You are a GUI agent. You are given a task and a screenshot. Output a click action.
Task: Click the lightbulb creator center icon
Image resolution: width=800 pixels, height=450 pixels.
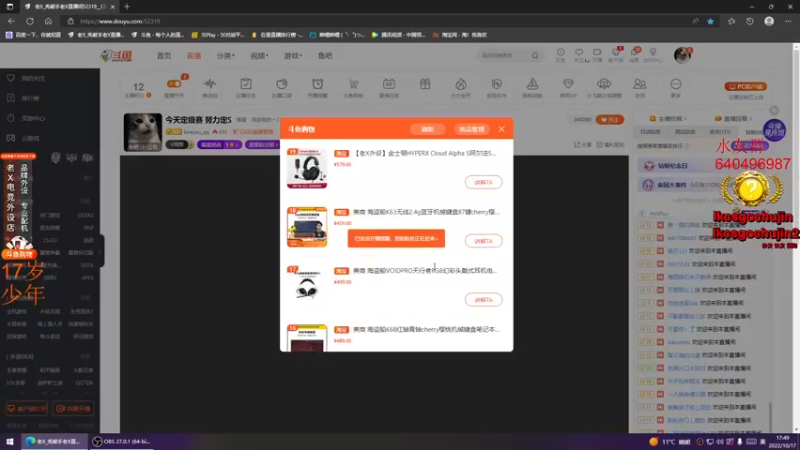click(653, 53)
